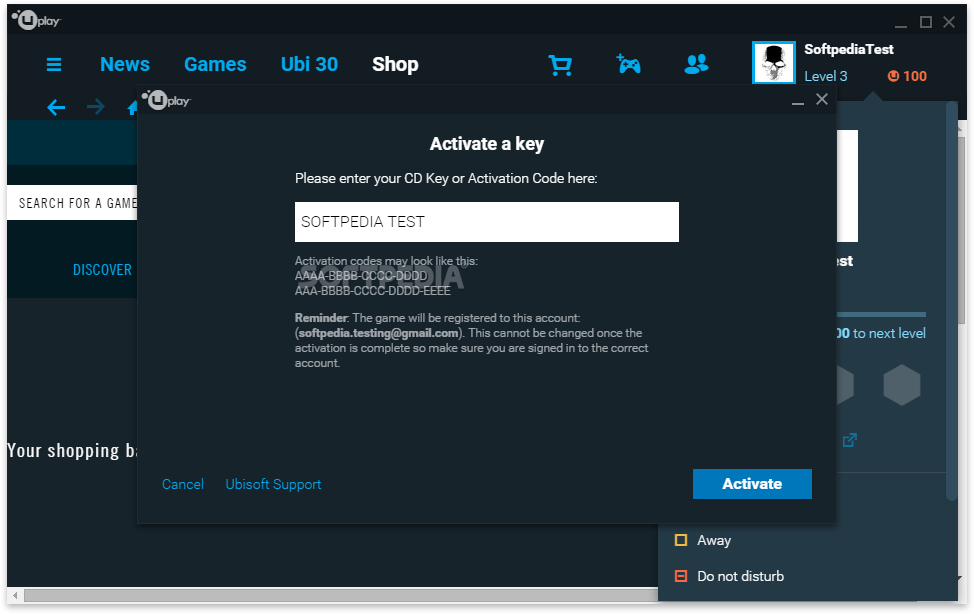
Task: Click the 'AAAA-BBBB-CCCC-DDDD' example code
Action: pos(361,276)
